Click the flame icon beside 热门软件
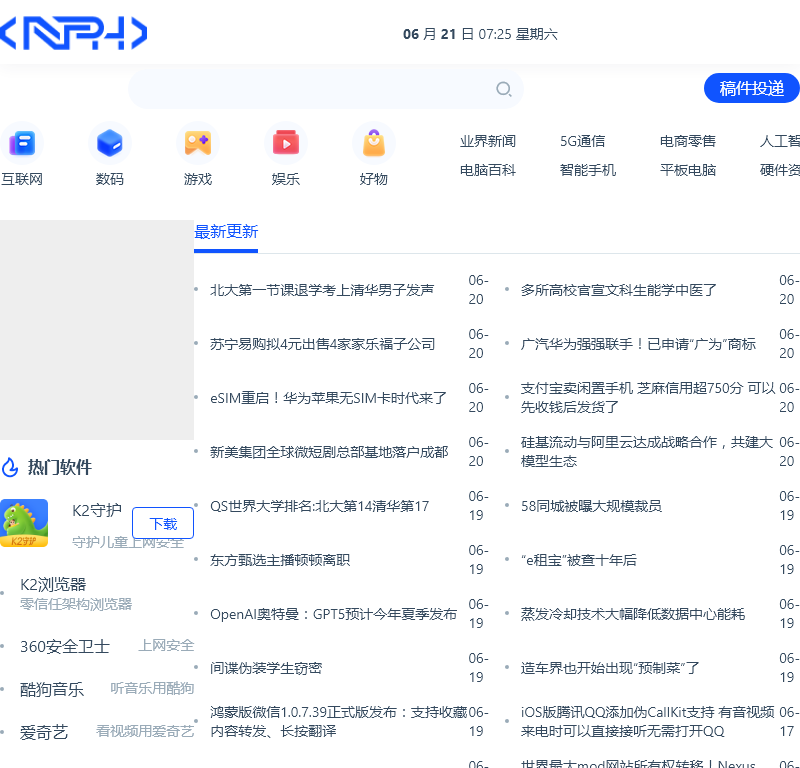This screenshot has height=768, width=800. [10, 467]
